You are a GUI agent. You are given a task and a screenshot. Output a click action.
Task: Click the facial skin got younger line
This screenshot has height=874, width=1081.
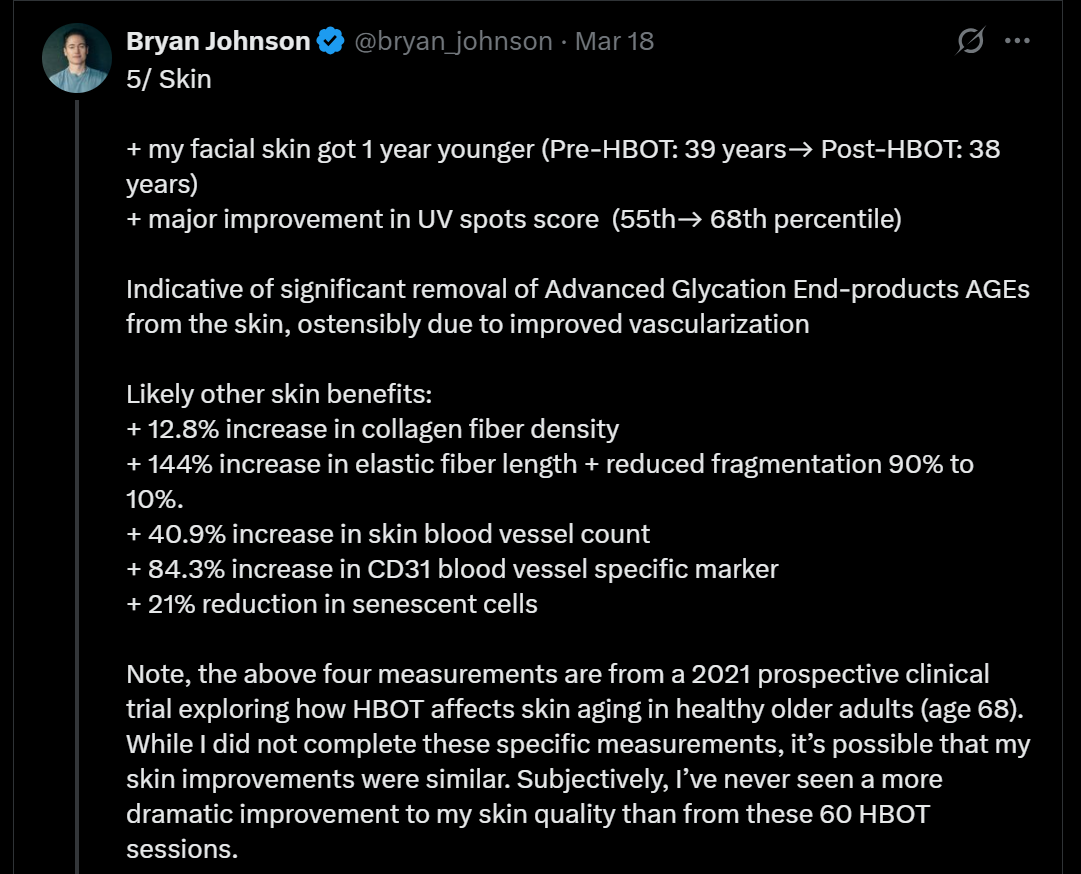563,167
